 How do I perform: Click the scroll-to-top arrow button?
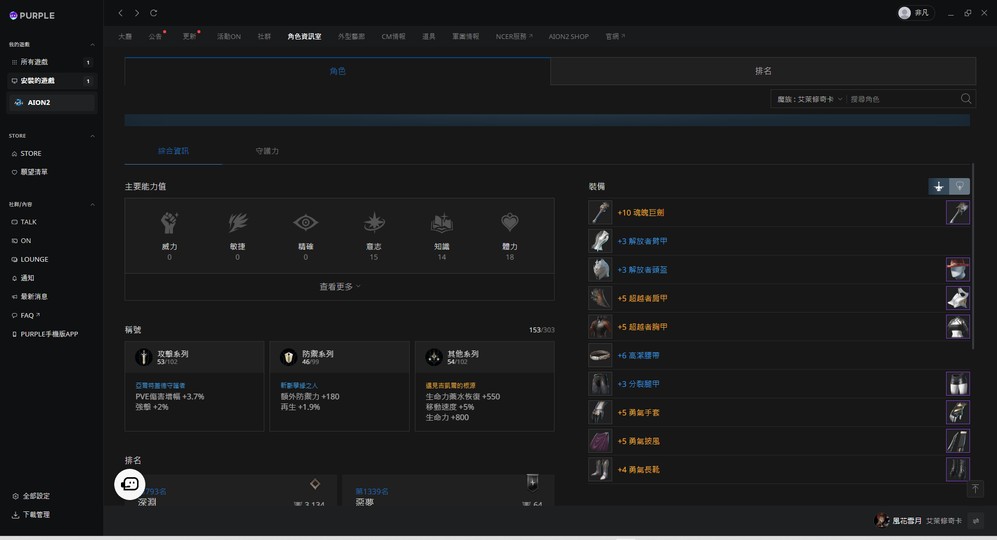pyautogui.click(x=975, y=489)
